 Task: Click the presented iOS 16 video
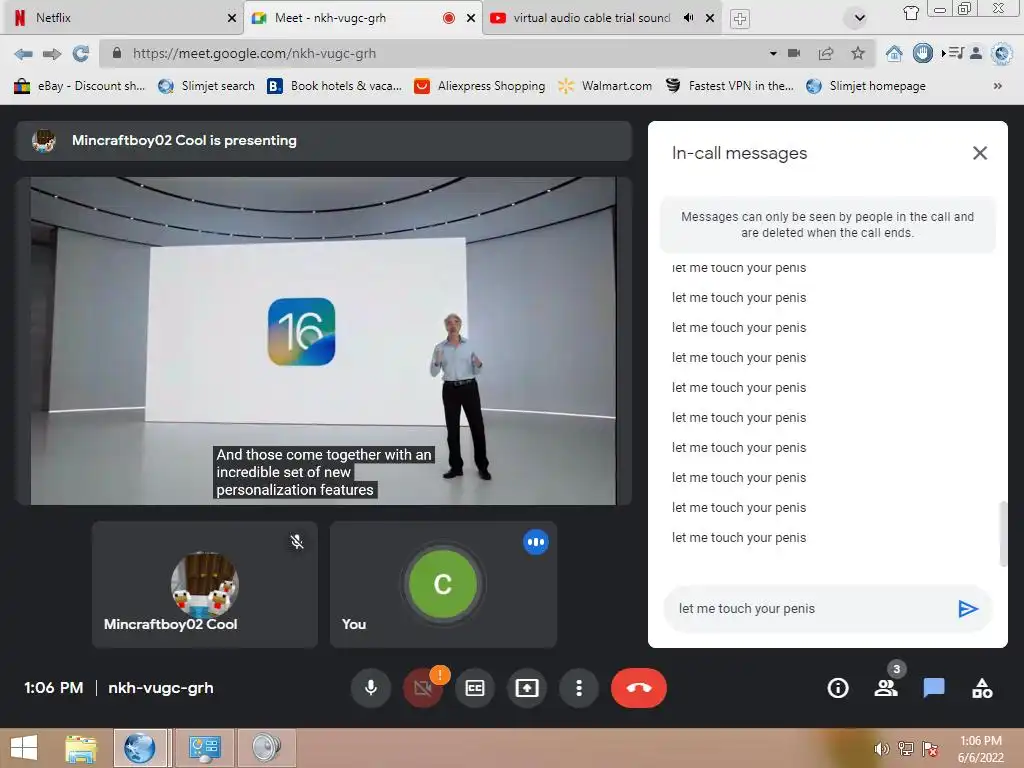pos(323,340)
